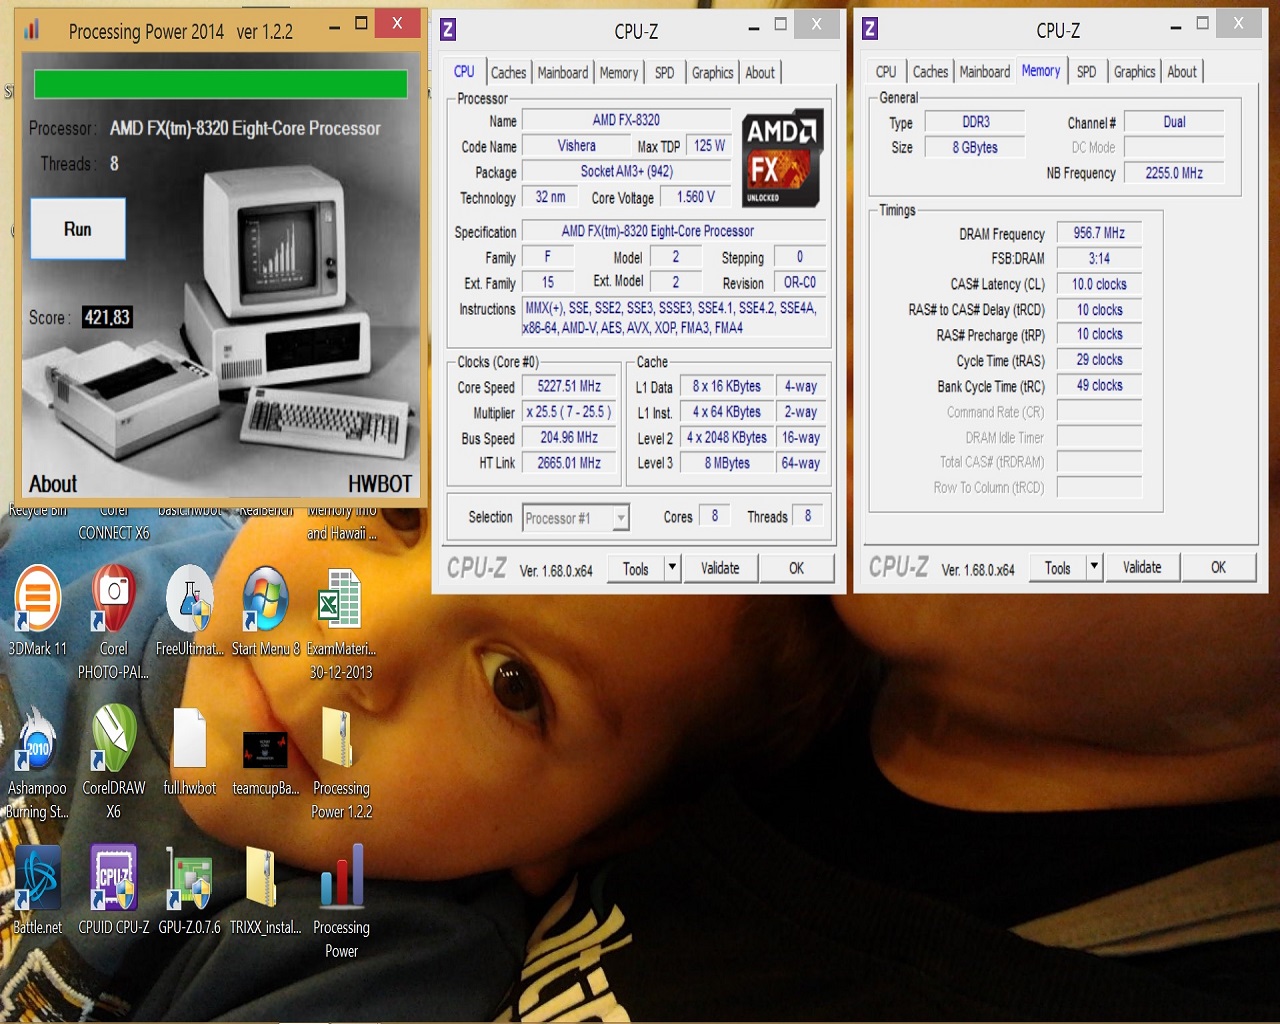Open Mainboard tab in the CPU-Z window showing the Memory tab
Screen dimensions: 1280x1024
coord(985,72)
